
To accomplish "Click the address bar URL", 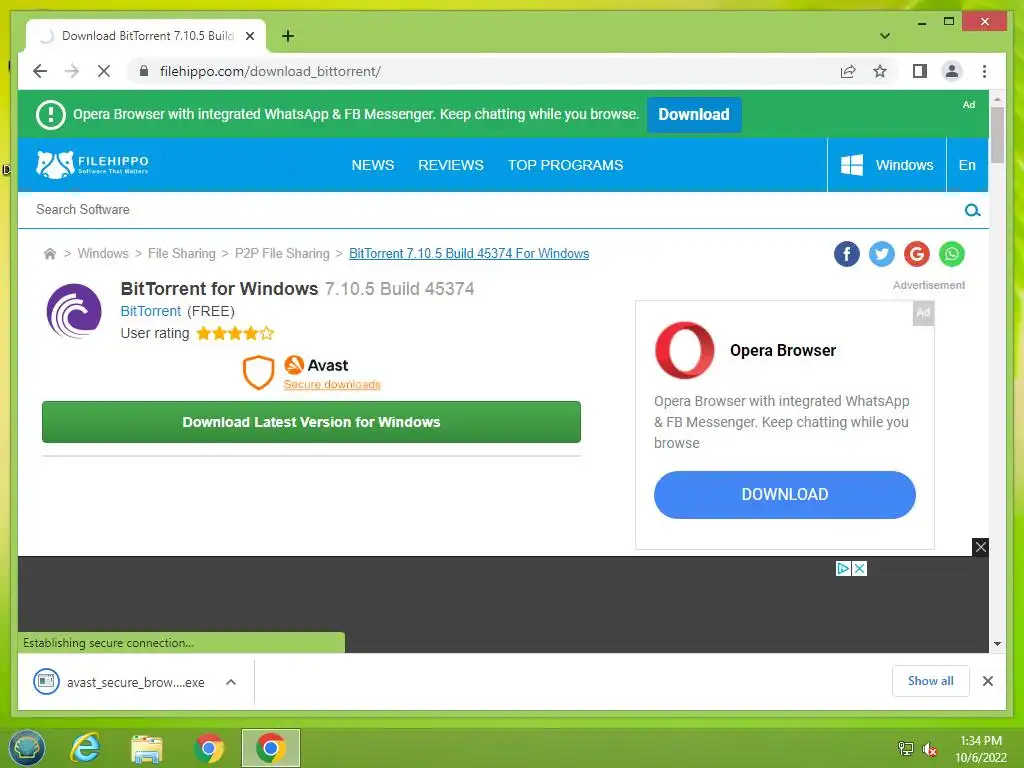I will pyautogui.click(x=270, y=71).
